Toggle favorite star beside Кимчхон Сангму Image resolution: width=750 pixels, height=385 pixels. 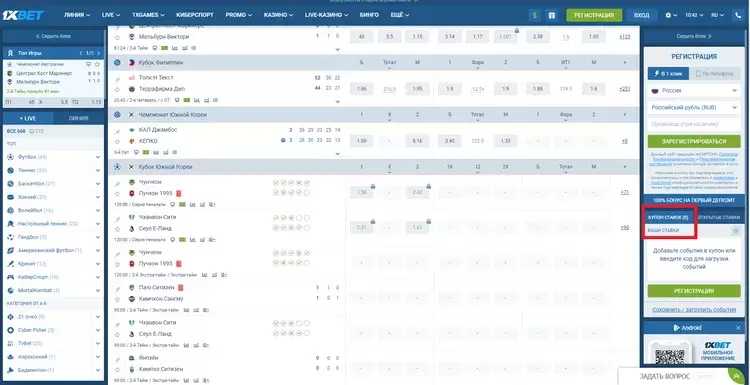click(x=117, y=299)
